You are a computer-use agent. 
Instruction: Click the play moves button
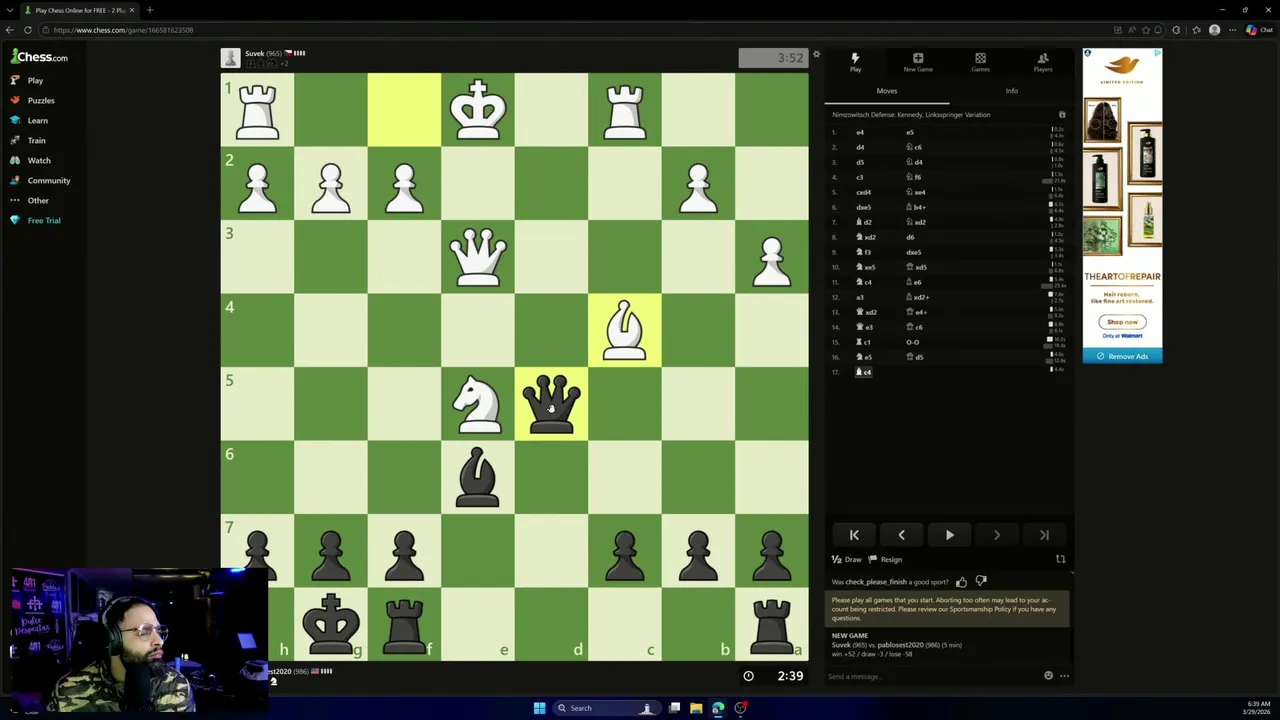[x=949, y=535]
